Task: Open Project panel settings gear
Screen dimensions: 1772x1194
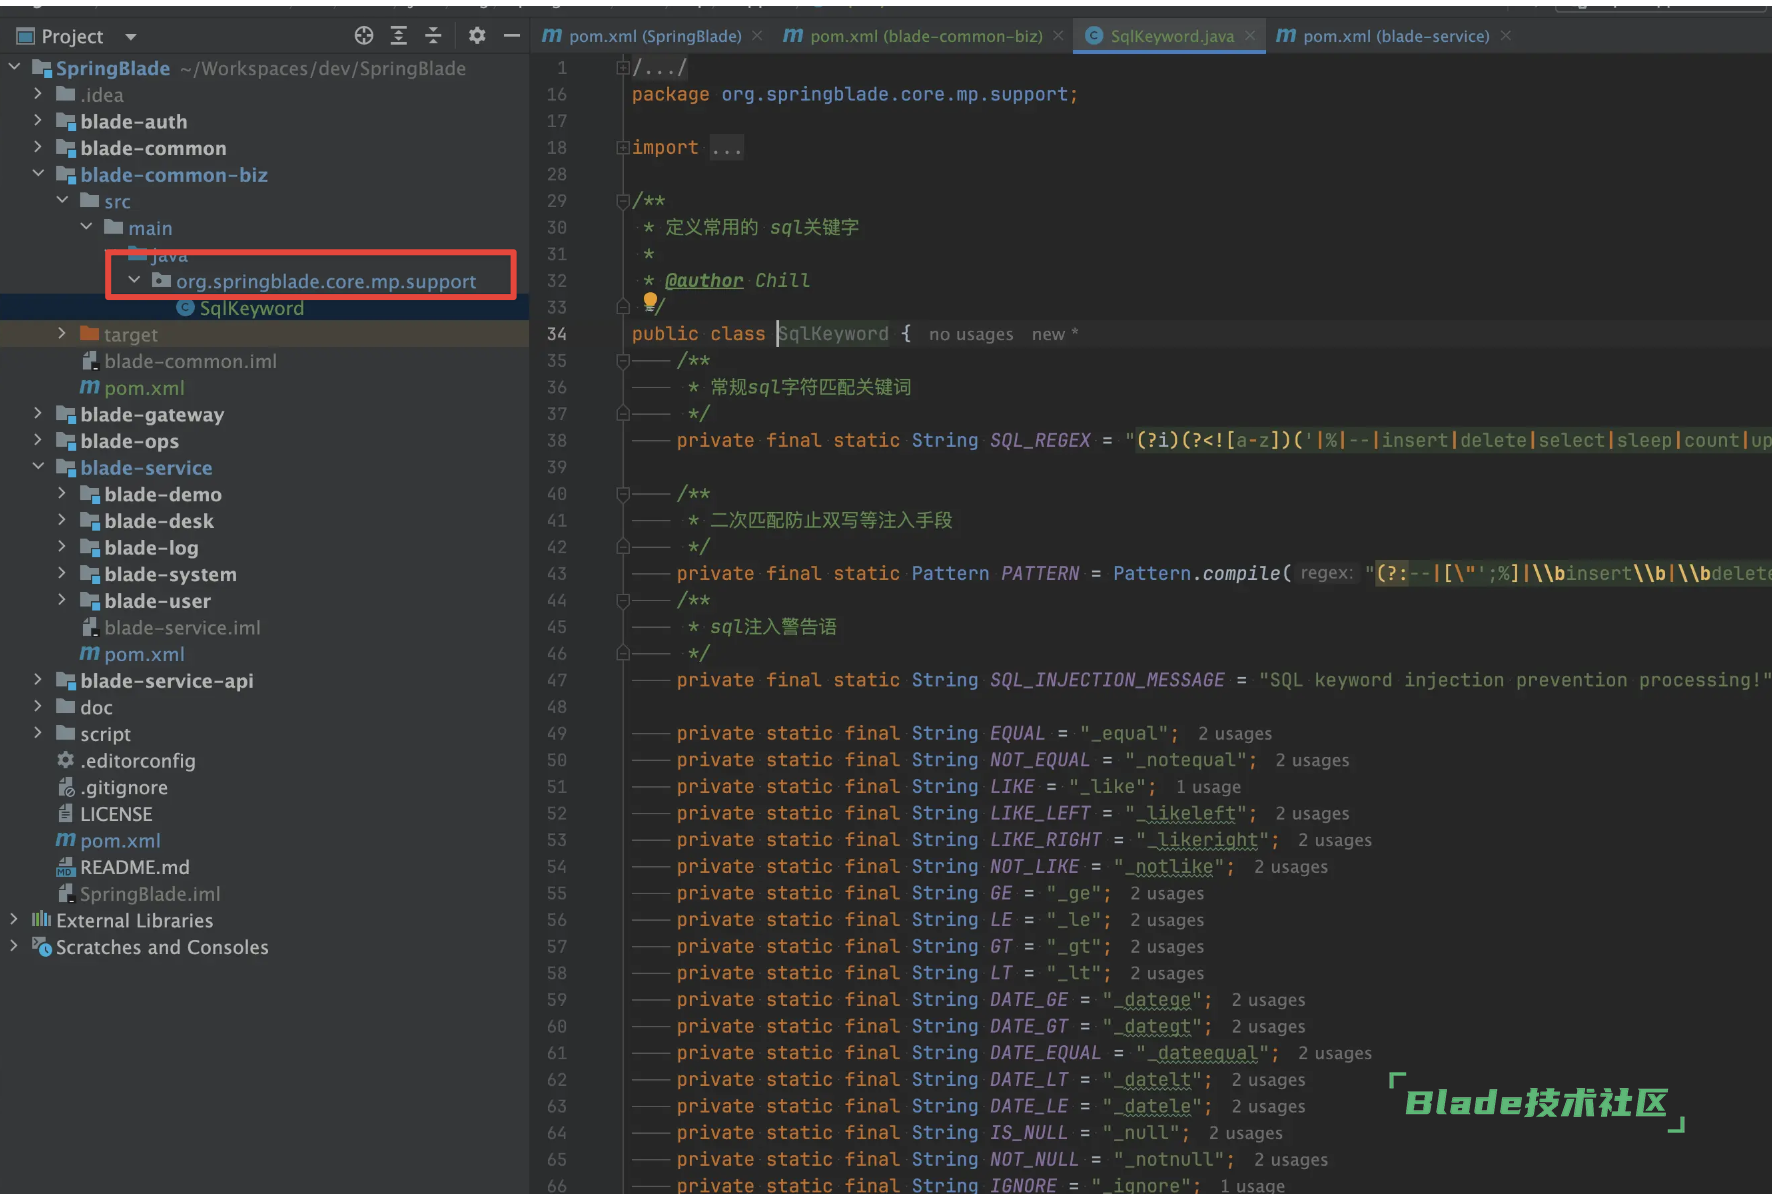Action: pos(477,36)
